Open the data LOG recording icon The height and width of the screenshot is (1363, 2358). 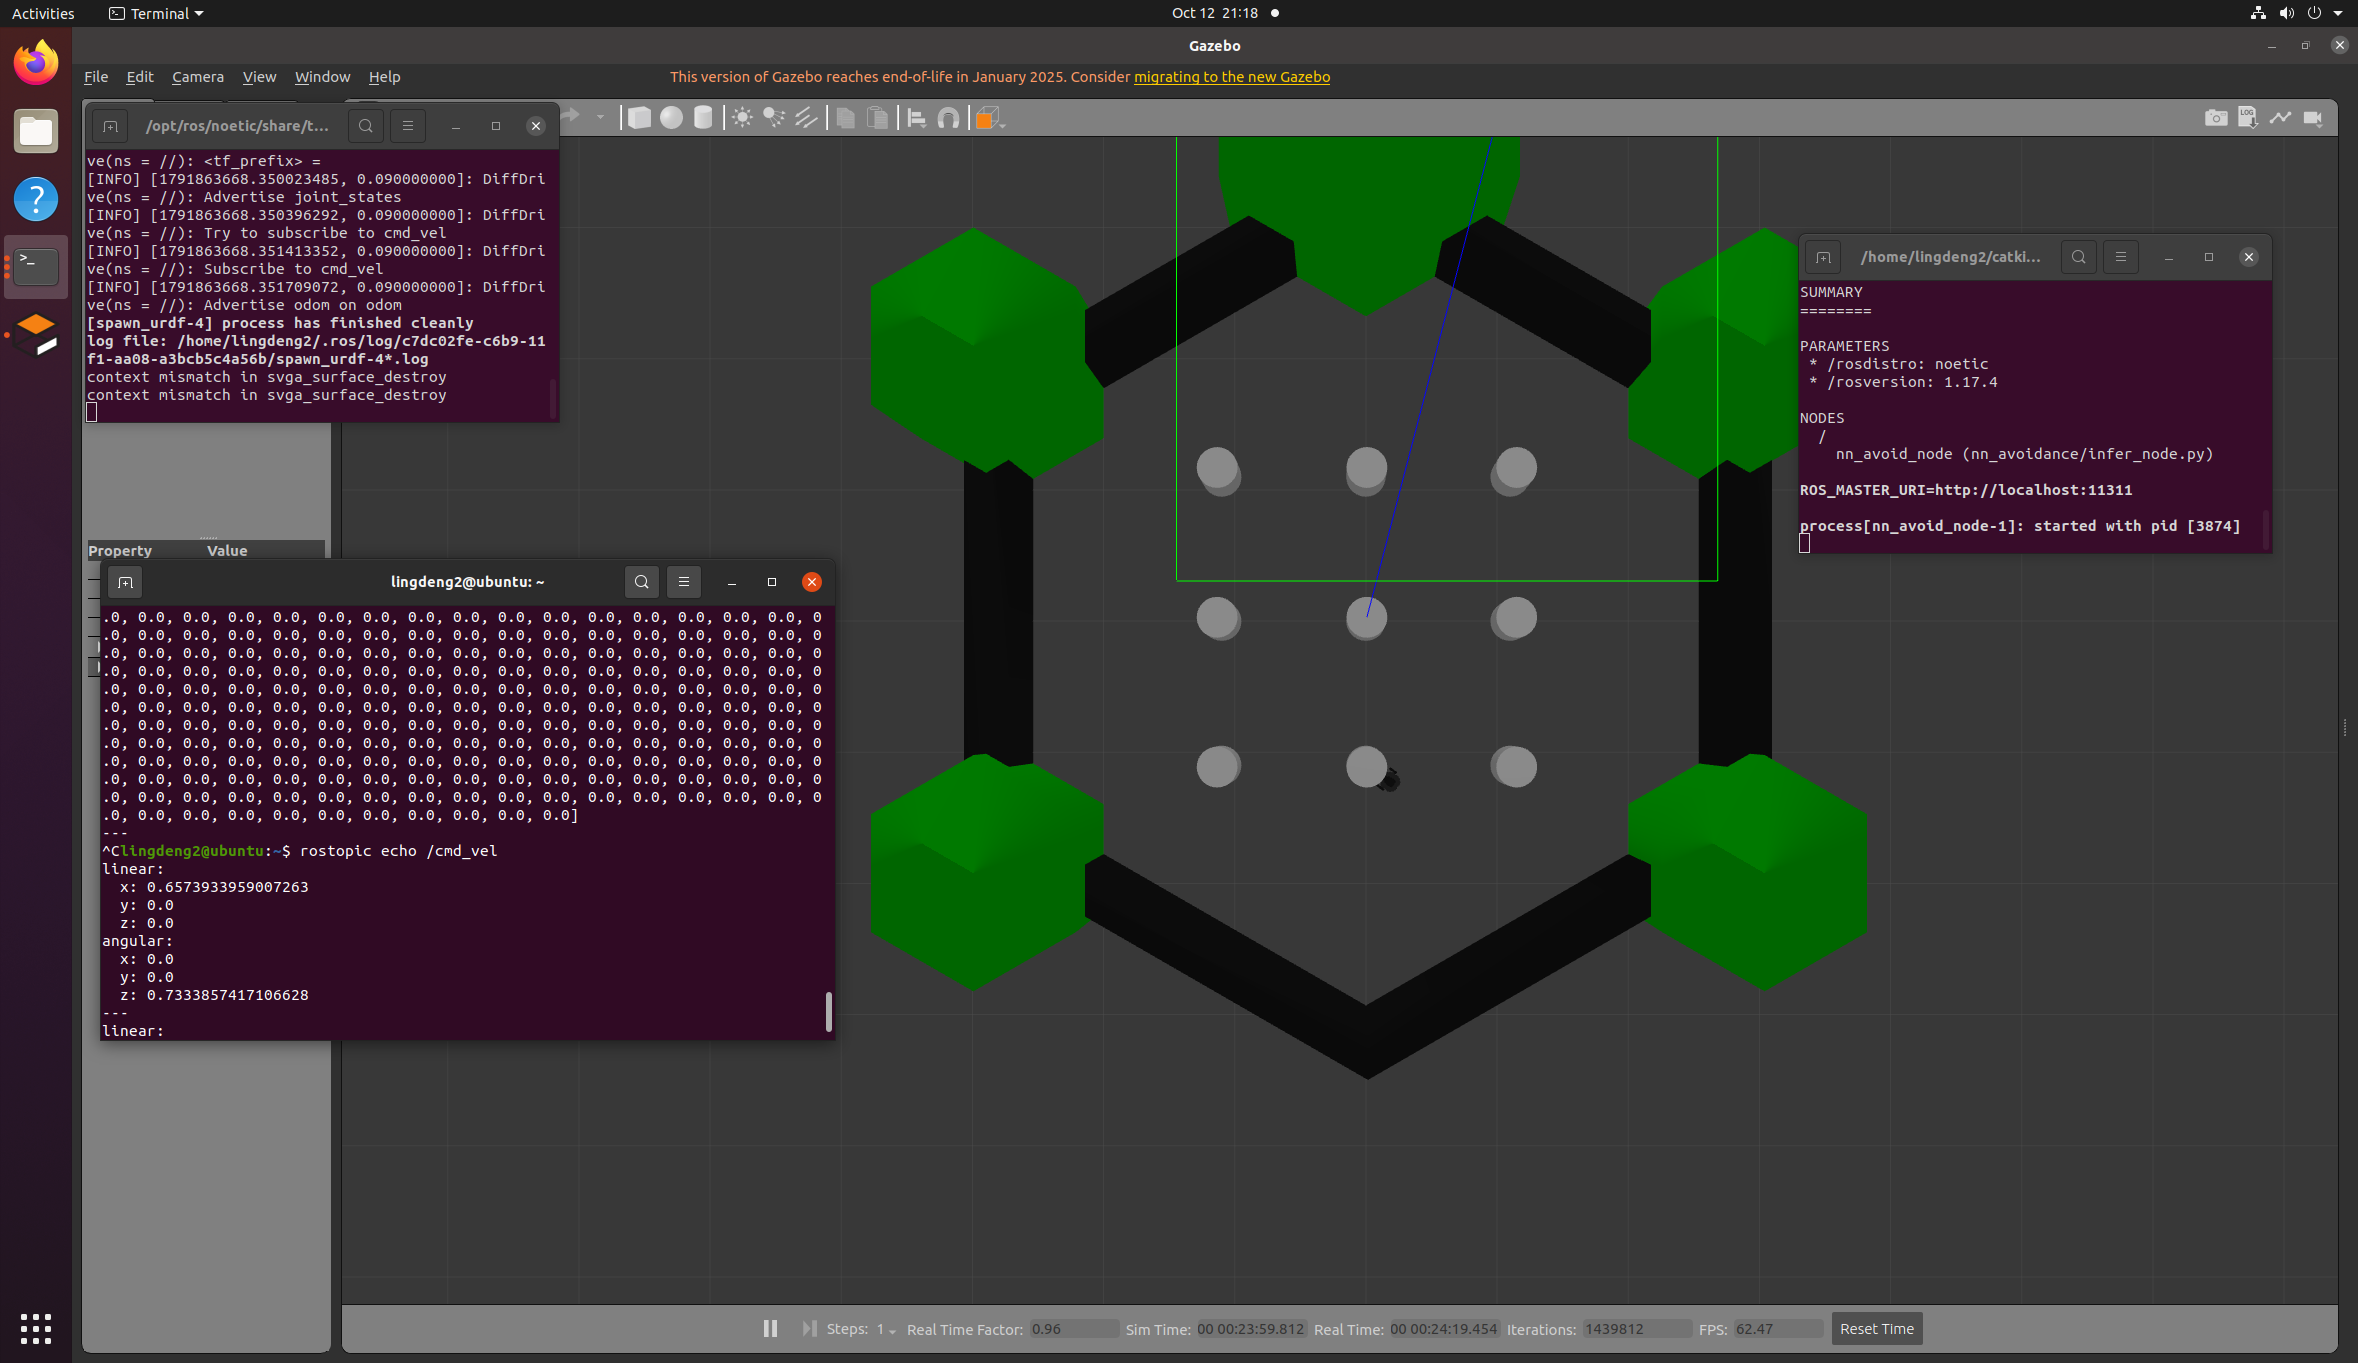(x=2248, y=118)
